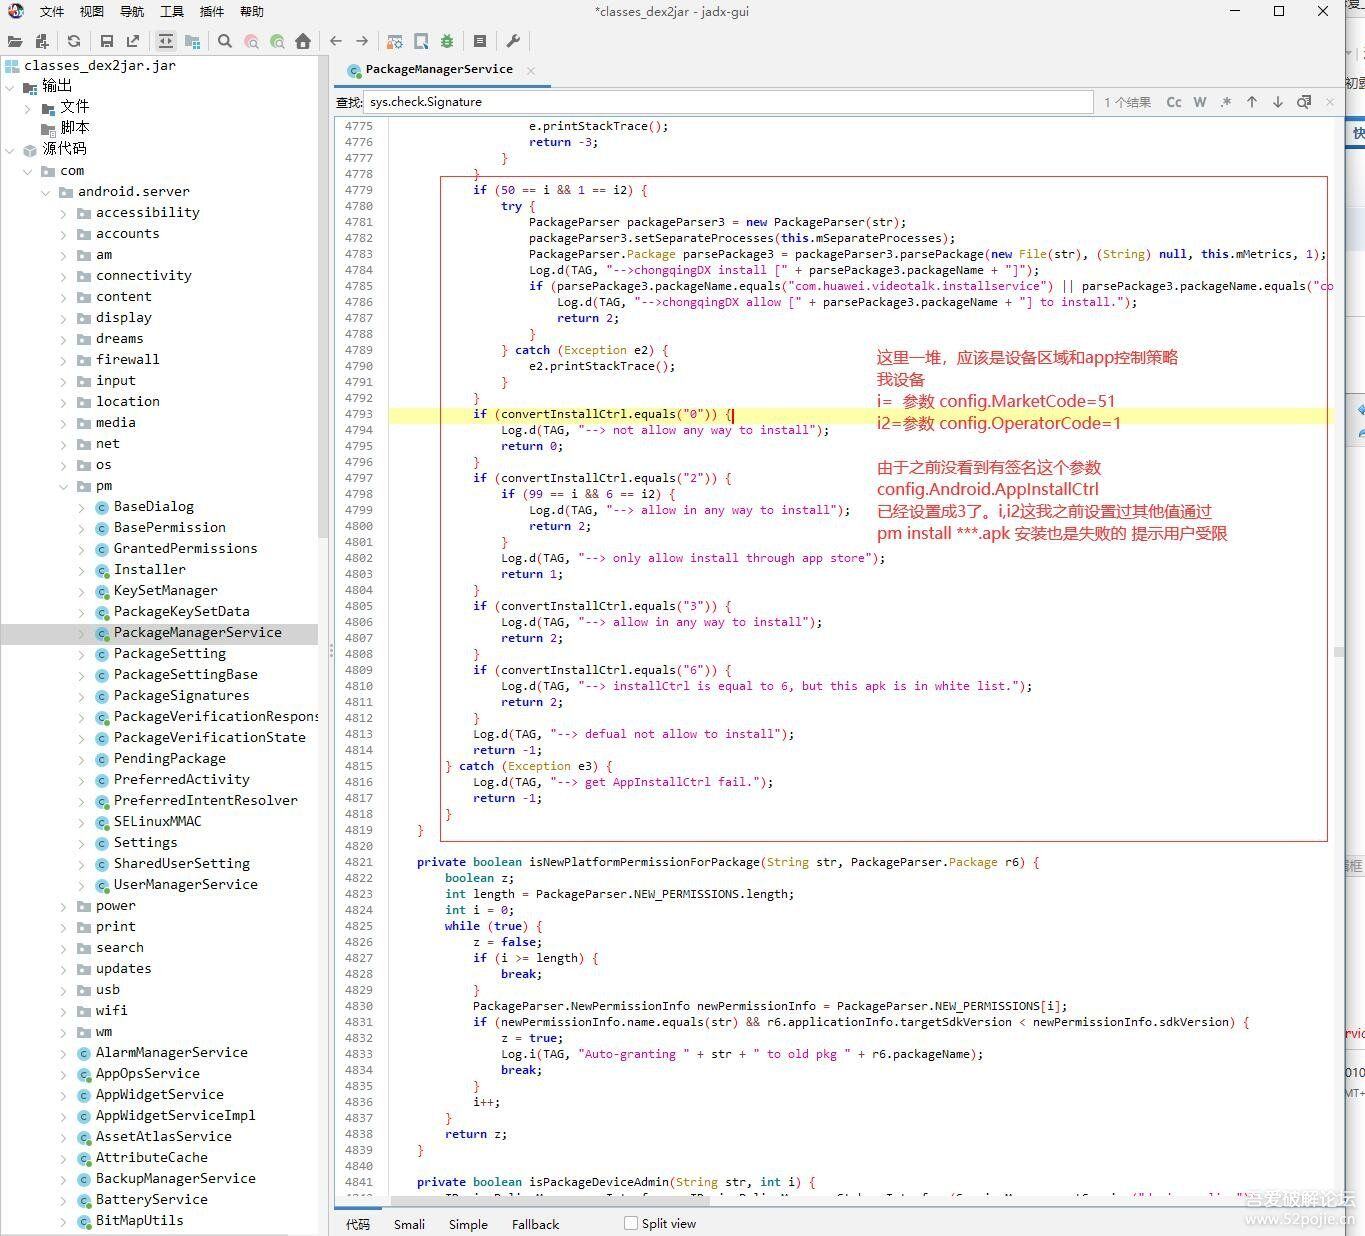
Task: Open the 文件 menu
Action: pyautogui.click(x=52, y=12)
